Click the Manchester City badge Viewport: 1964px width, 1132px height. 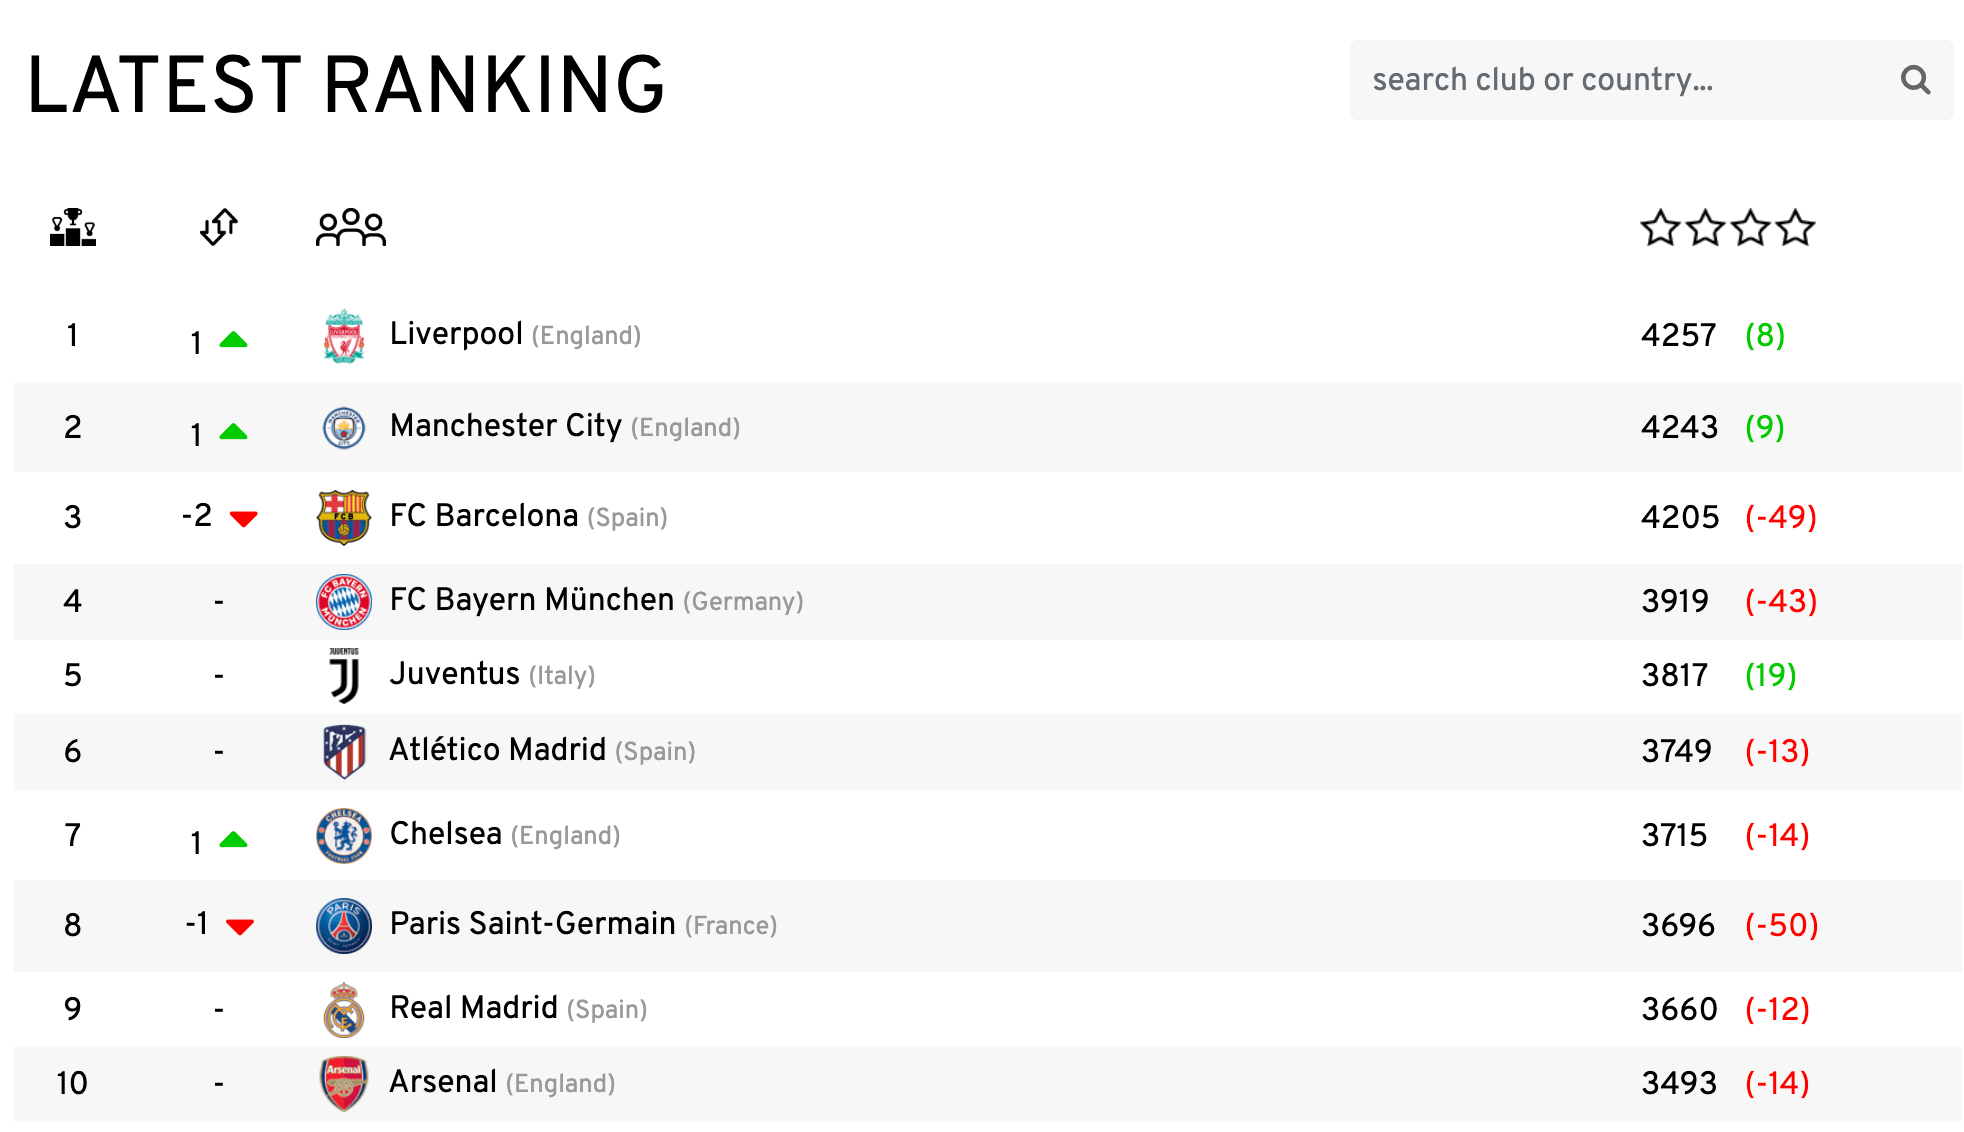coord(344,427)
